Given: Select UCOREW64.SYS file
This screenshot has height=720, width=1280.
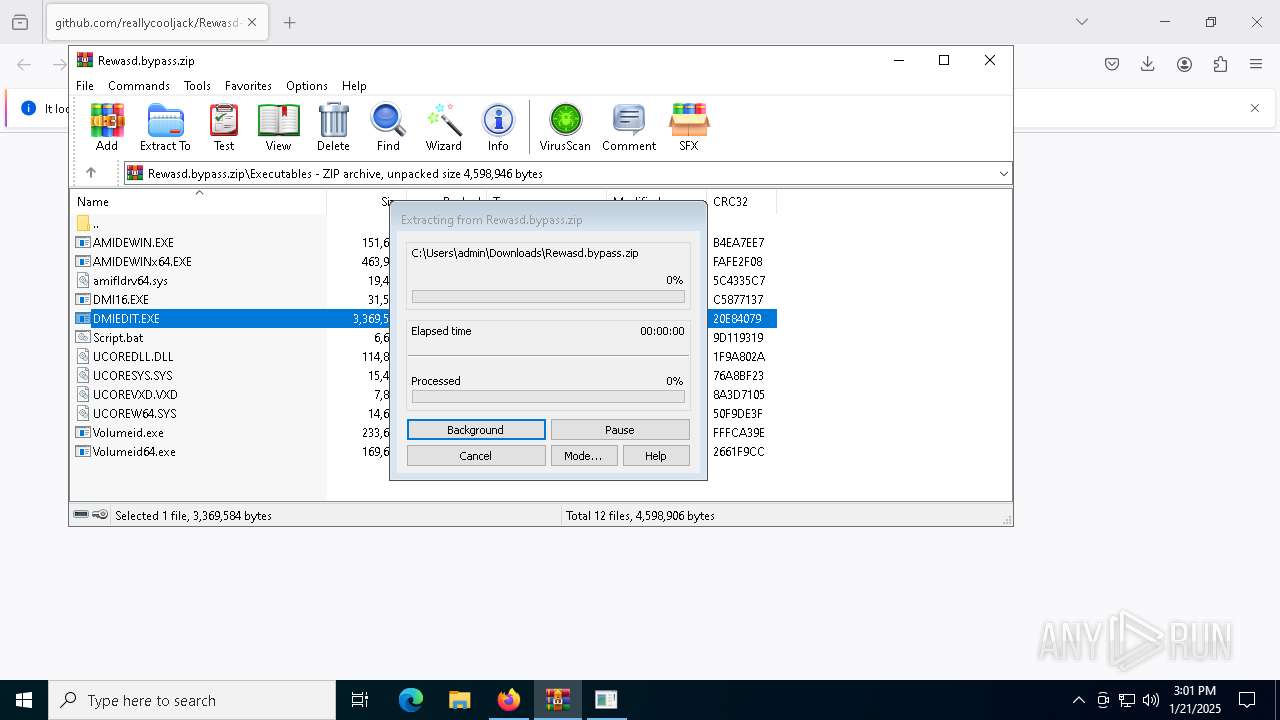Looking at the screenshot, I should coord(134,414).
